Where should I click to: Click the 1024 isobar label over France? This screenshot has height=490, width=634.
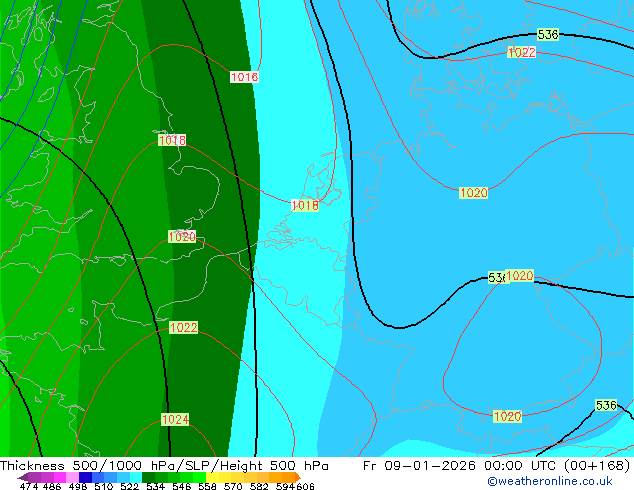[x=175, y=419]
